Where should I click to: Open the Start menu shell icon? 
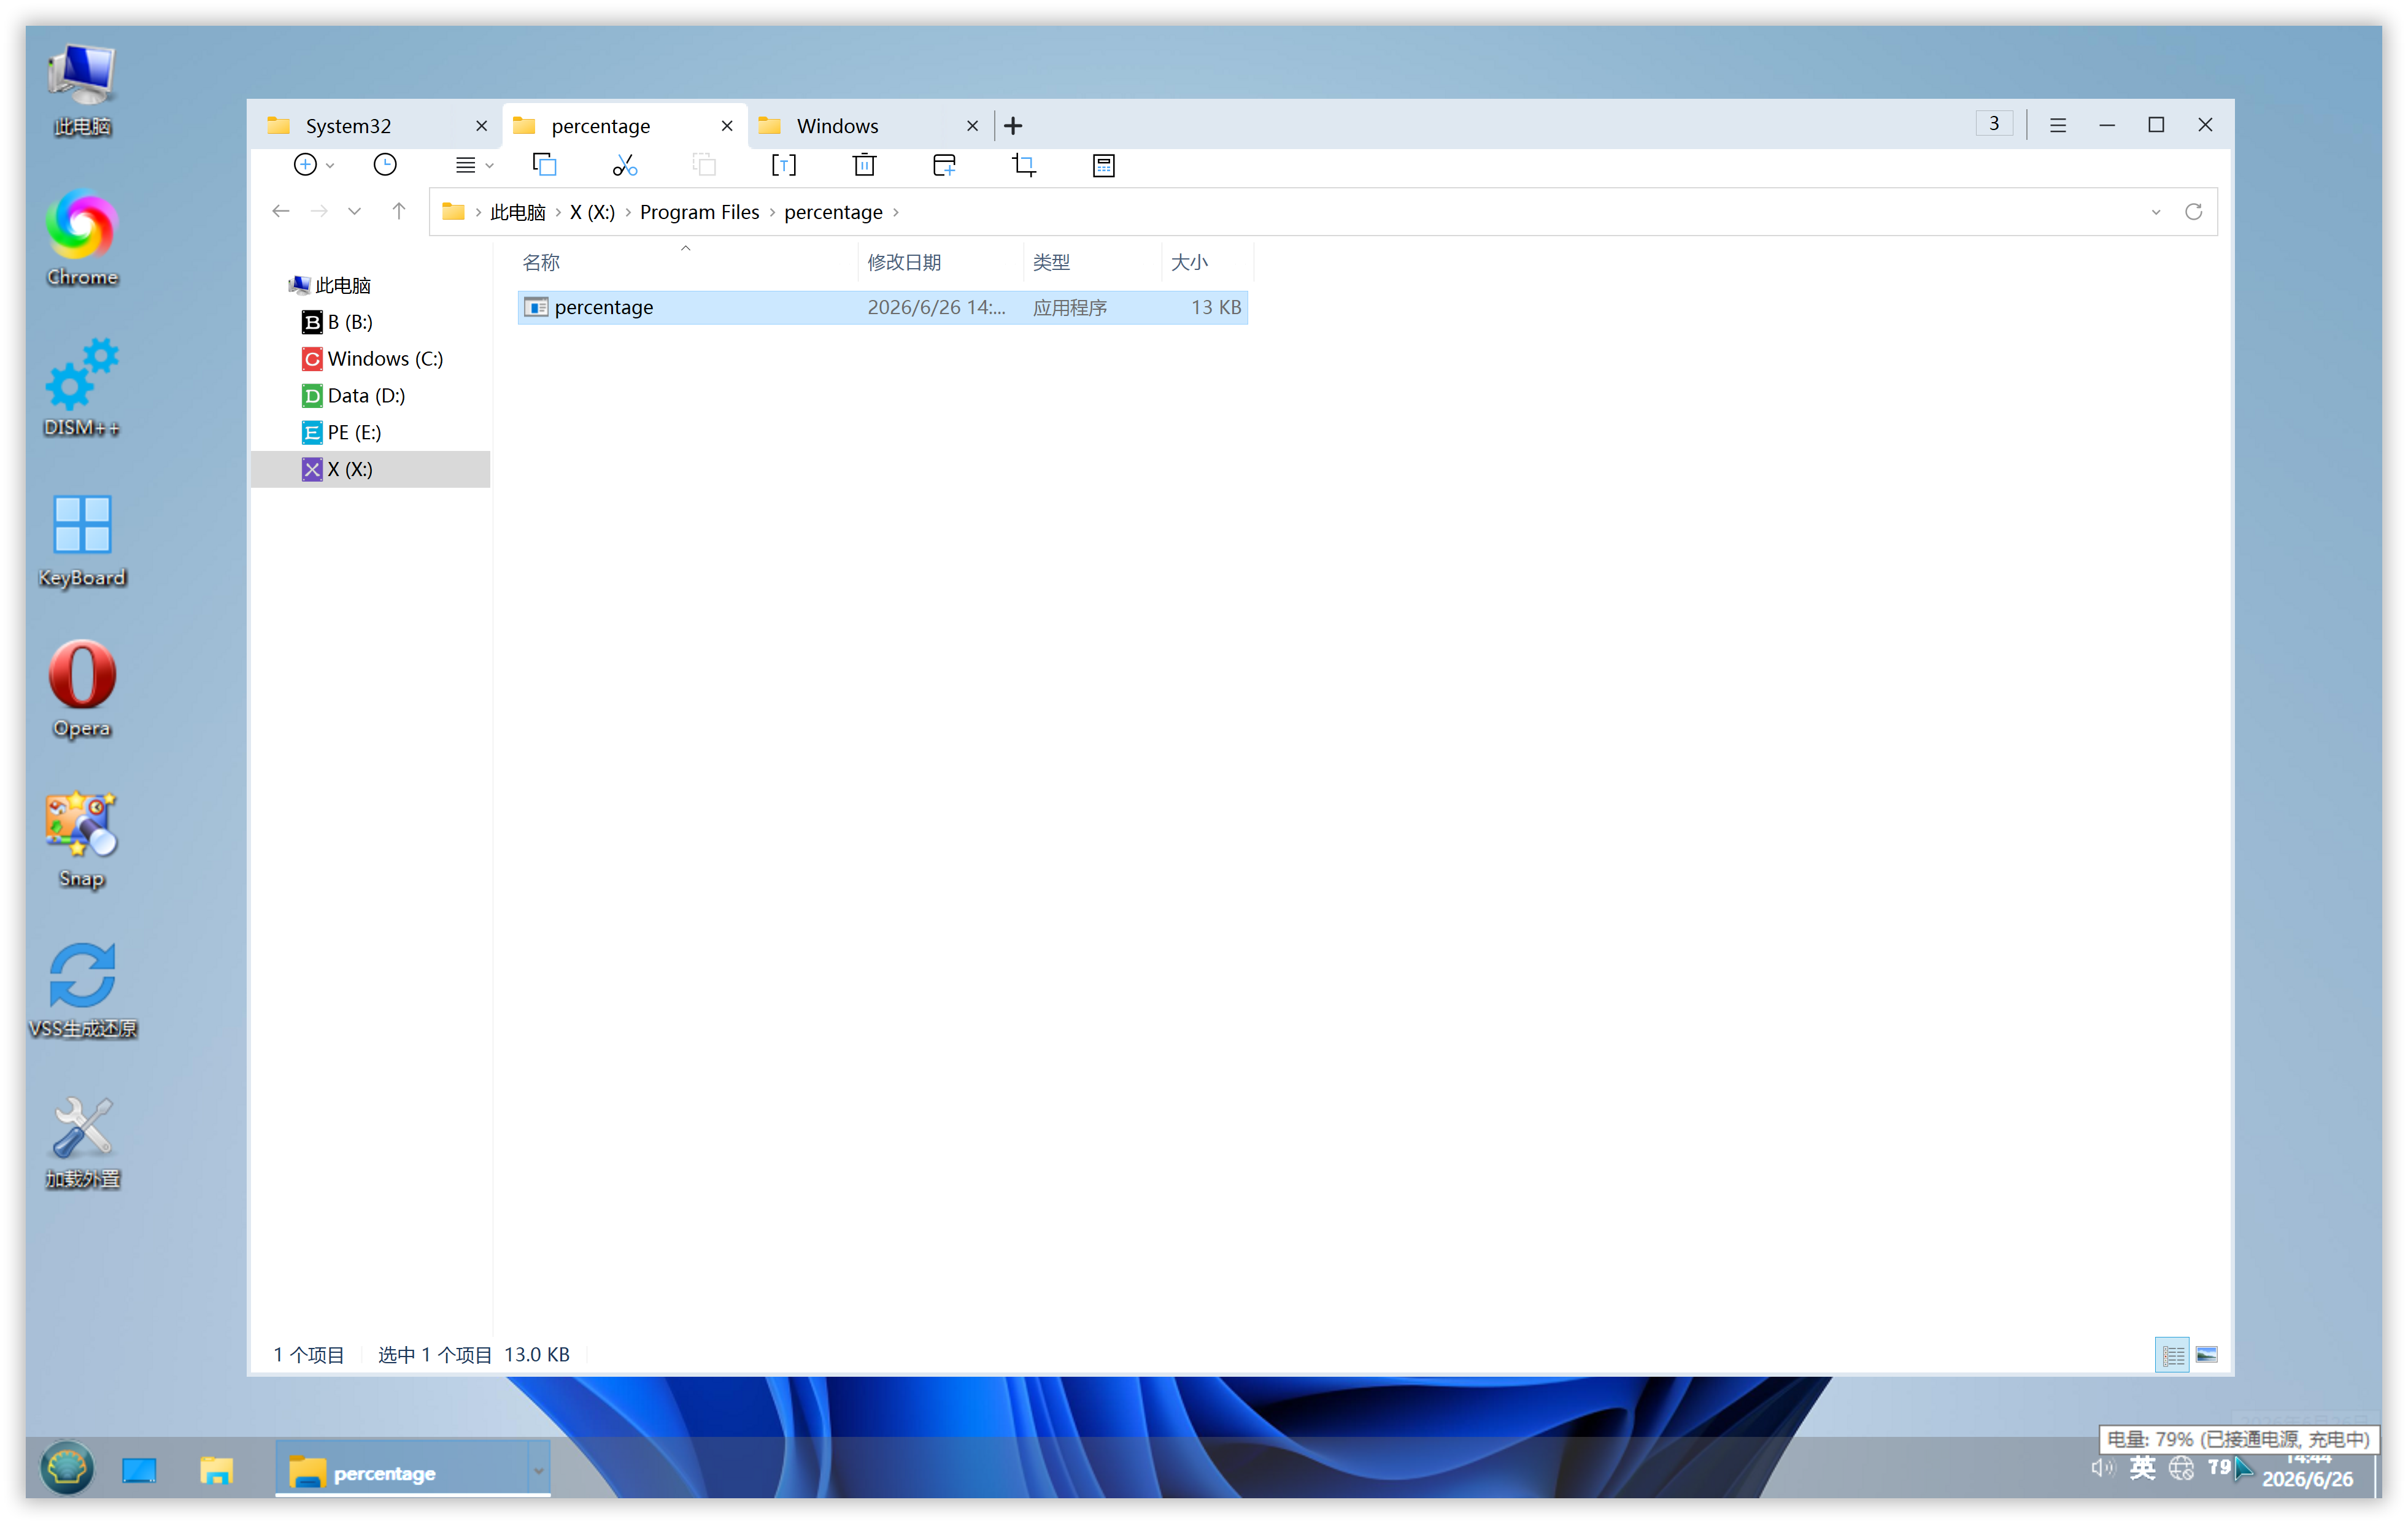67,1468
